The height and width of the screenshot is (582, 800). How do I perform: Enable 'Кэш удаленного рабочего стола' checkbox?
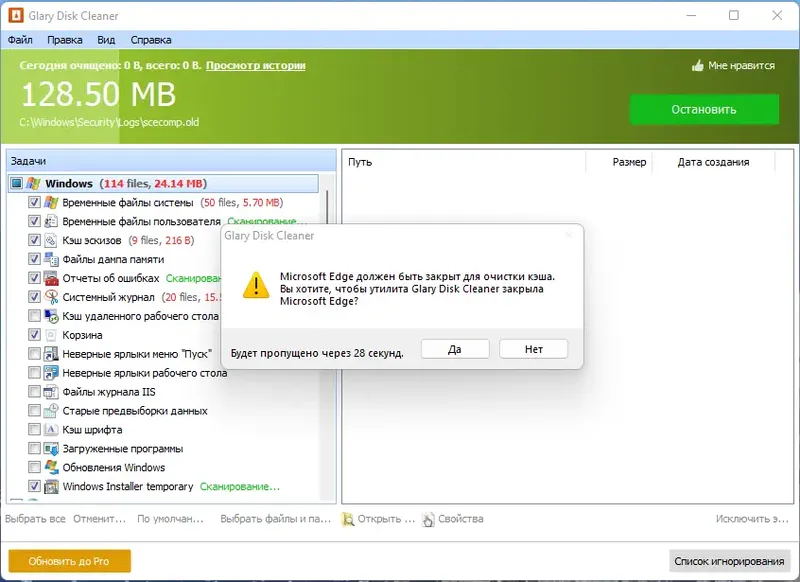[34, 316]
